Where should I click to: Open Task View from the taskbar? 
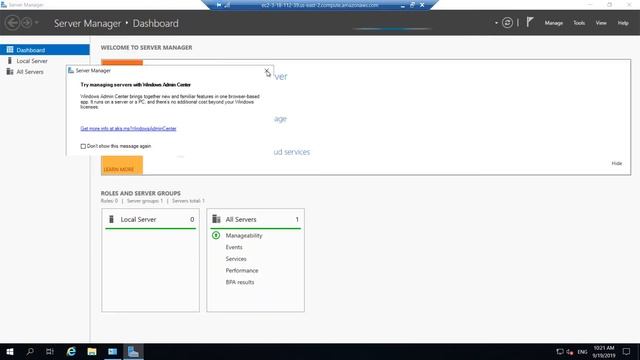[x=50, y=351]
